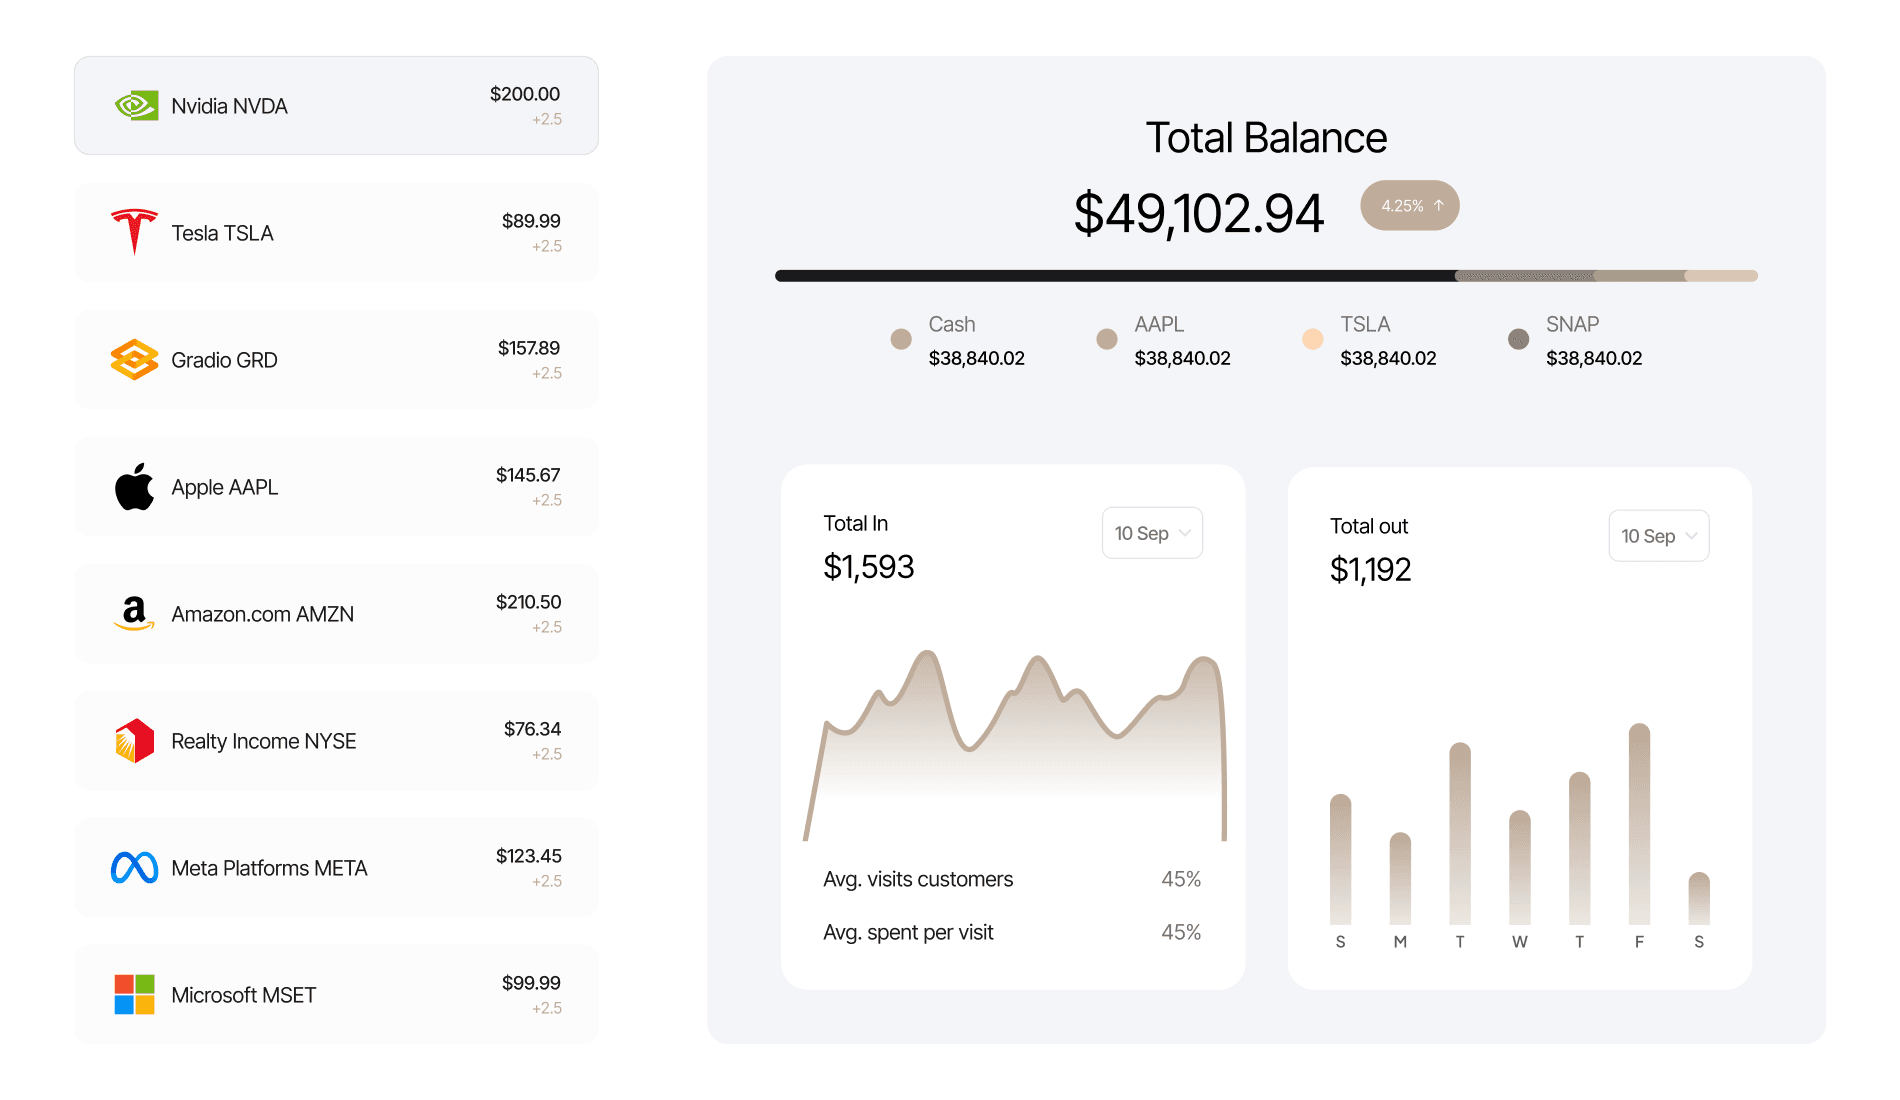Click the Gradio GRD icon

click(135, 359)
